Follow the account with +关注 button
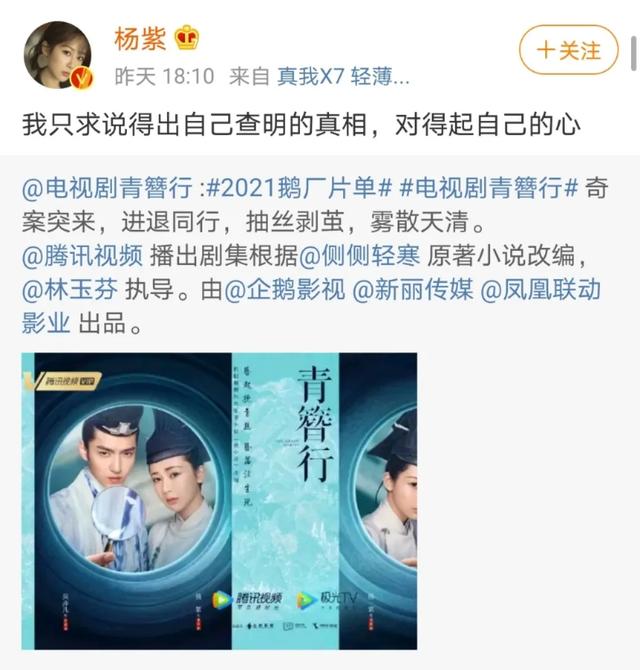Viewport: 640px width, 670px height. [x=569, y=50]
